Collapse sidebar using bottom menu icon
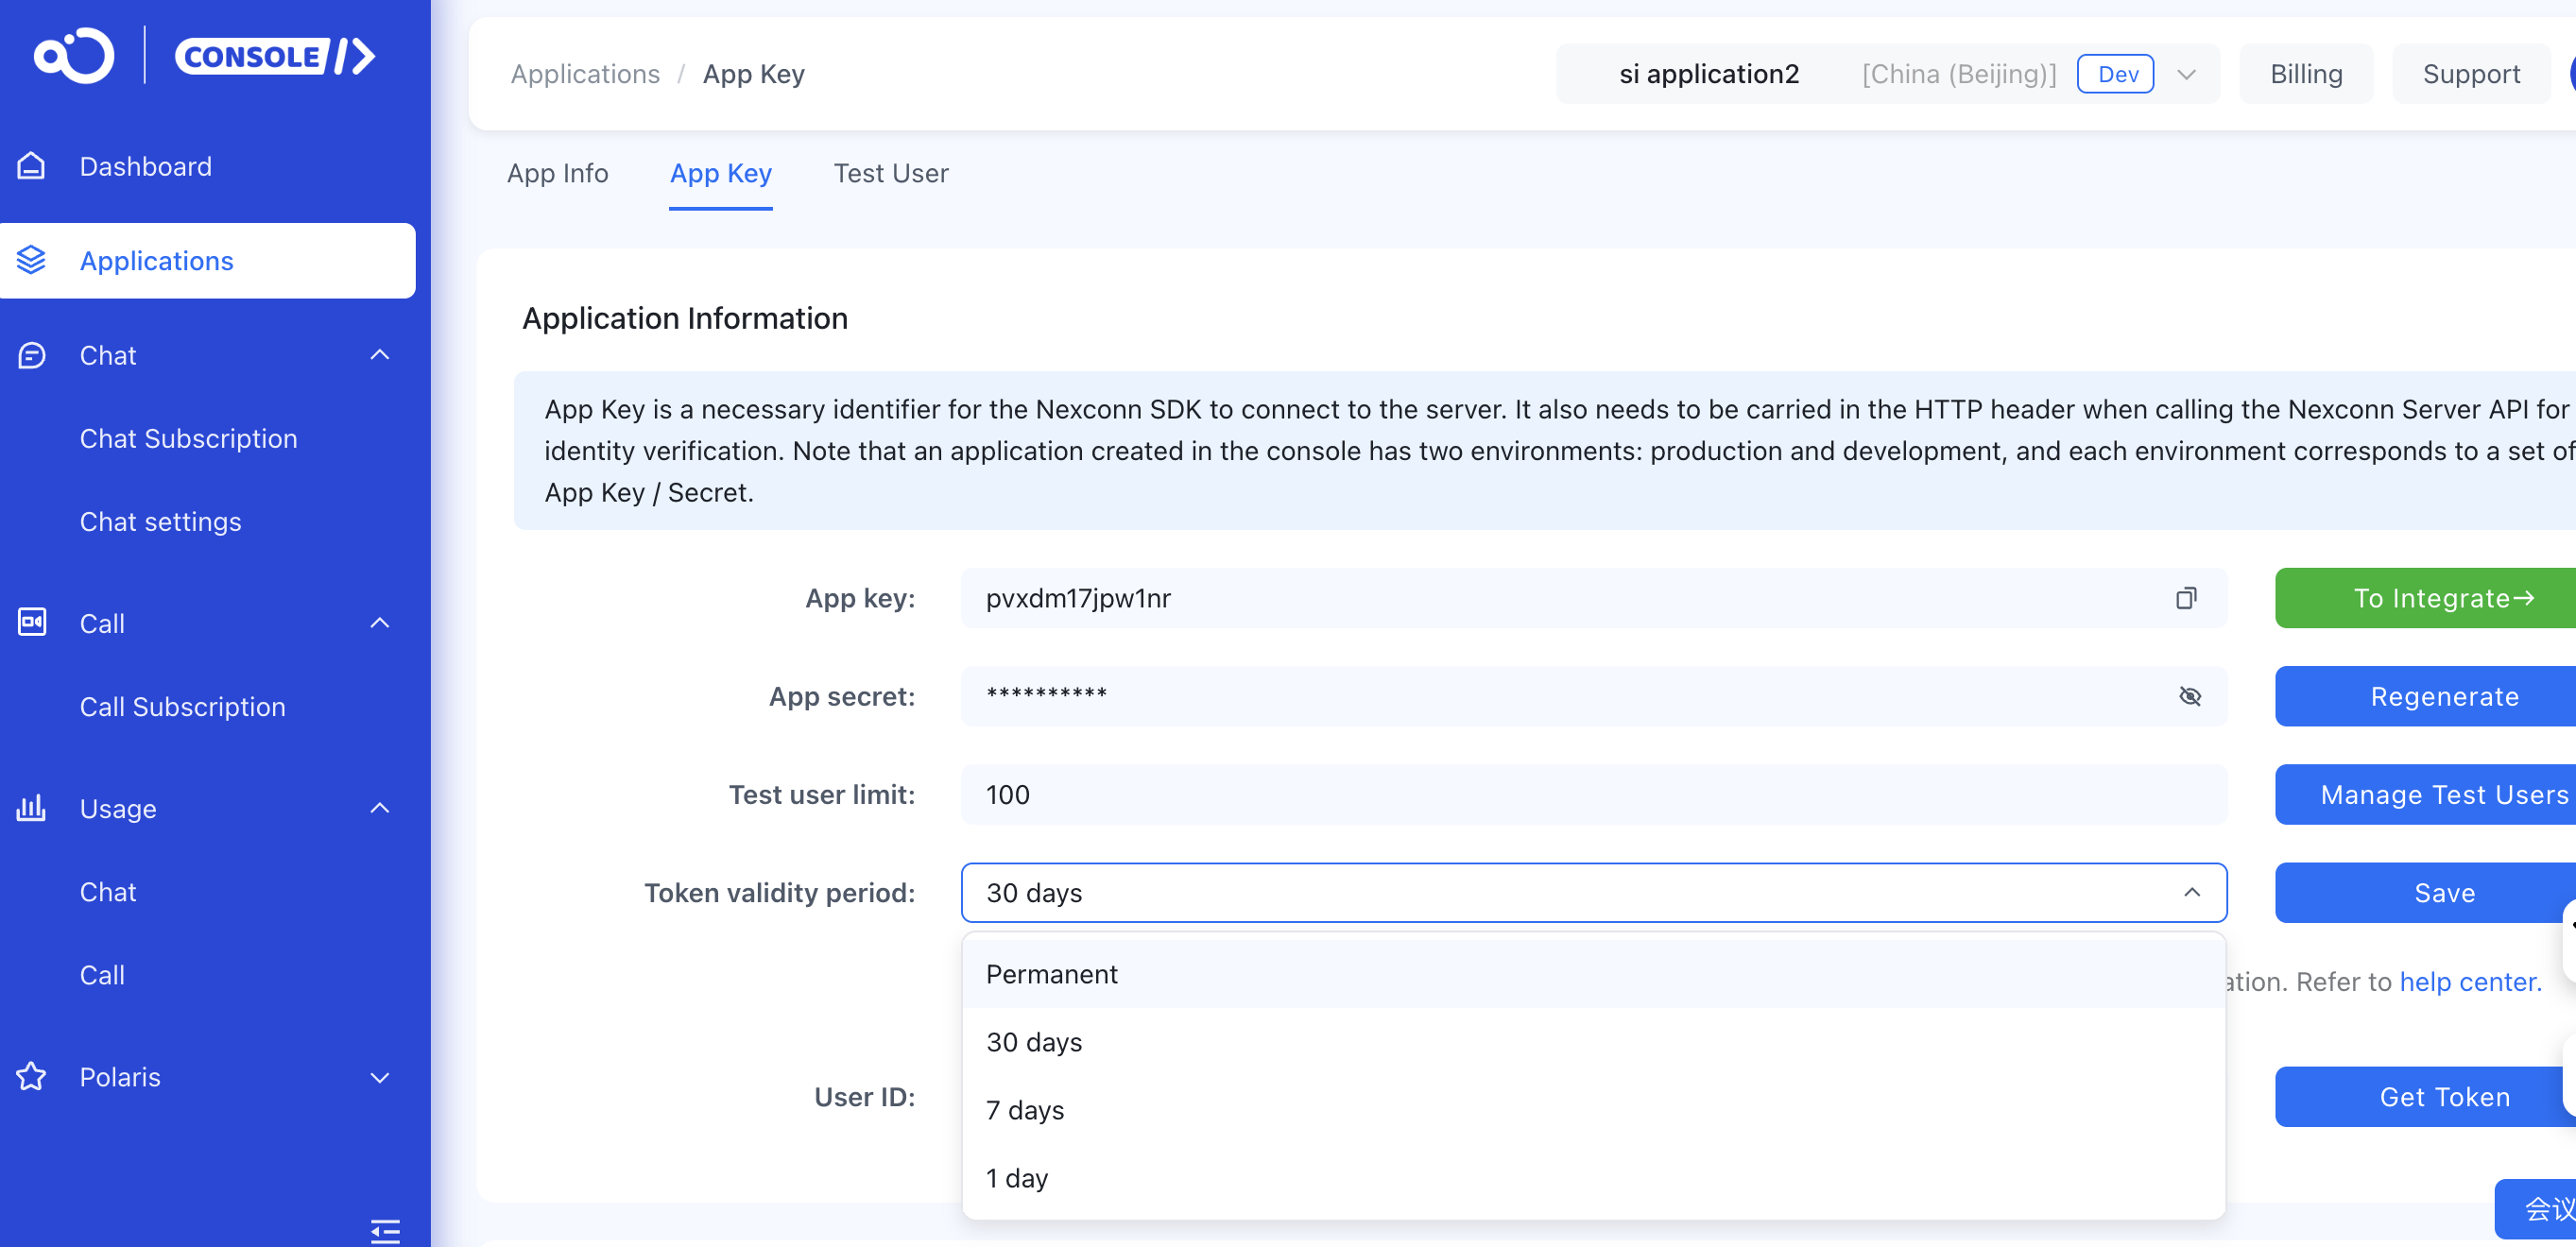The width and height of the screenshot is (2576, 1247). (385, 1230)
